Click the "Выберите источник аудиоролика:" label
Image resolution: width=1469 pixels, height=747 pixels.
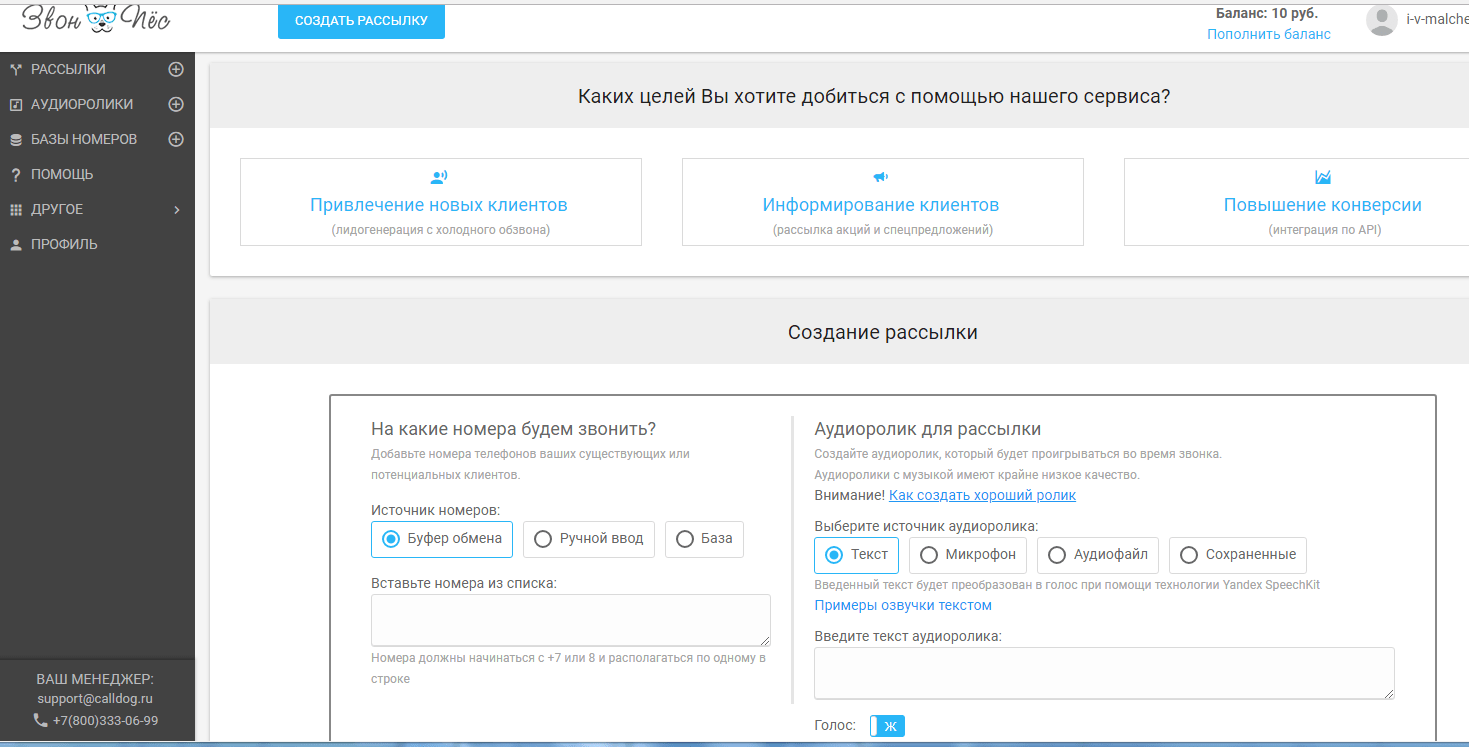point(926,526)
